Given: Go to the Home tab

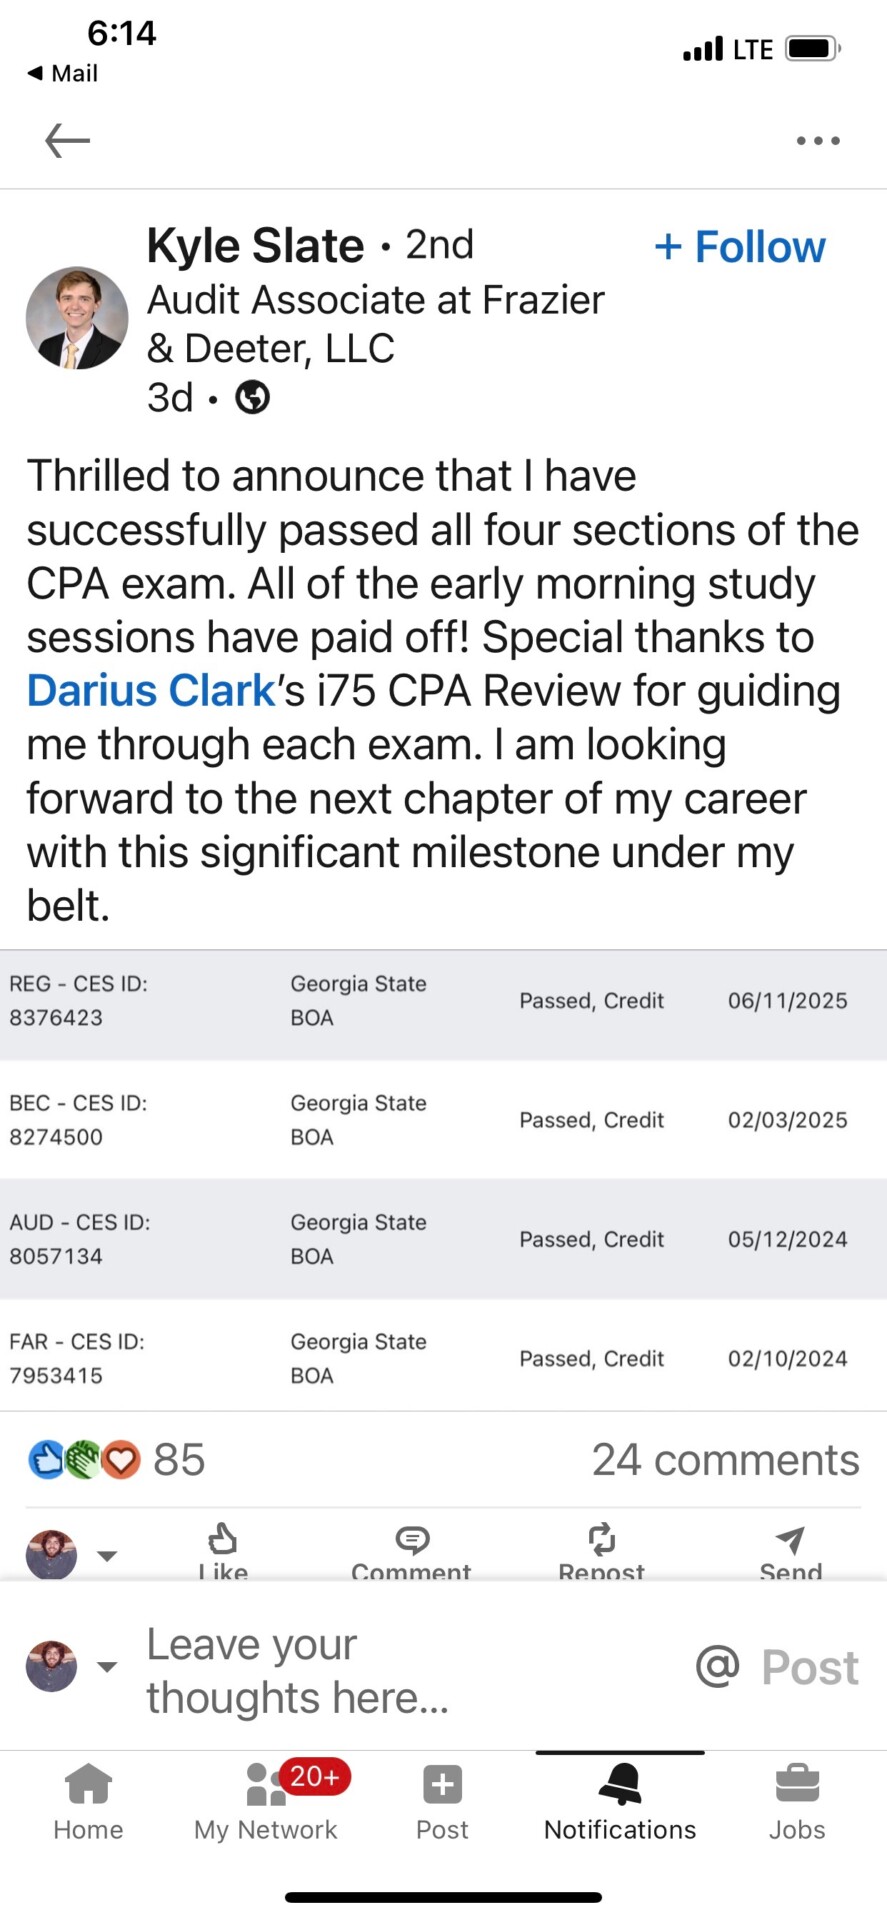Looking at the screenshot, I should point(88,1801).
